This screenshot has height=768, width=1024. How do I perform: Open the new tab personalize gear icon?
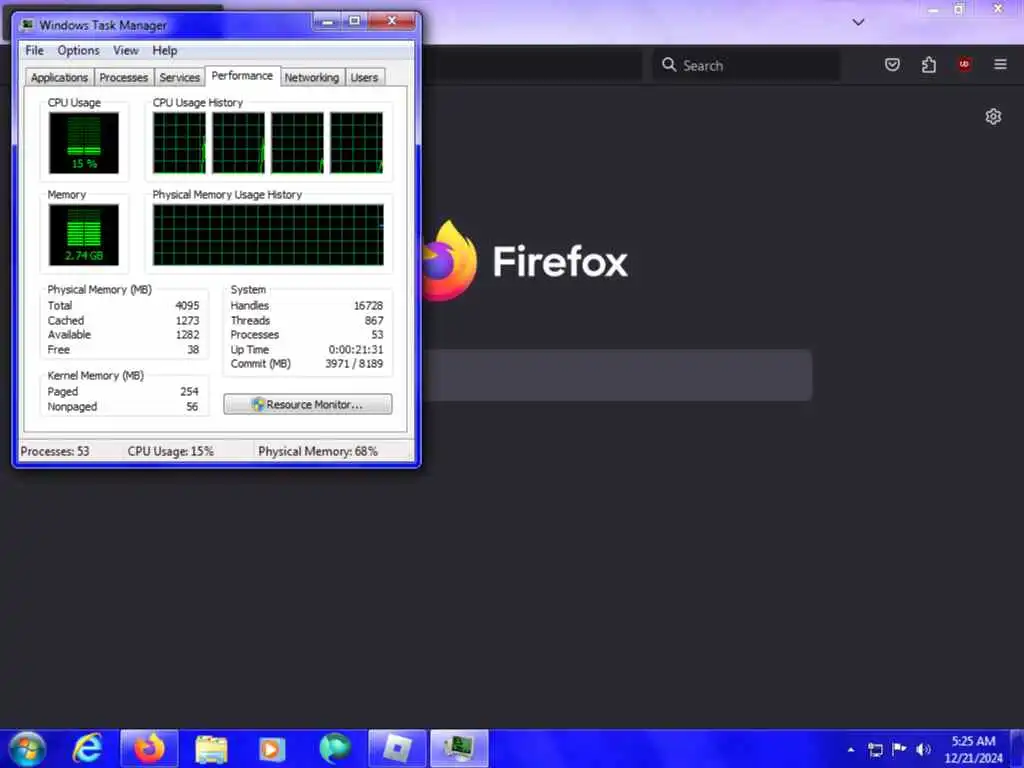pos(993,116)
